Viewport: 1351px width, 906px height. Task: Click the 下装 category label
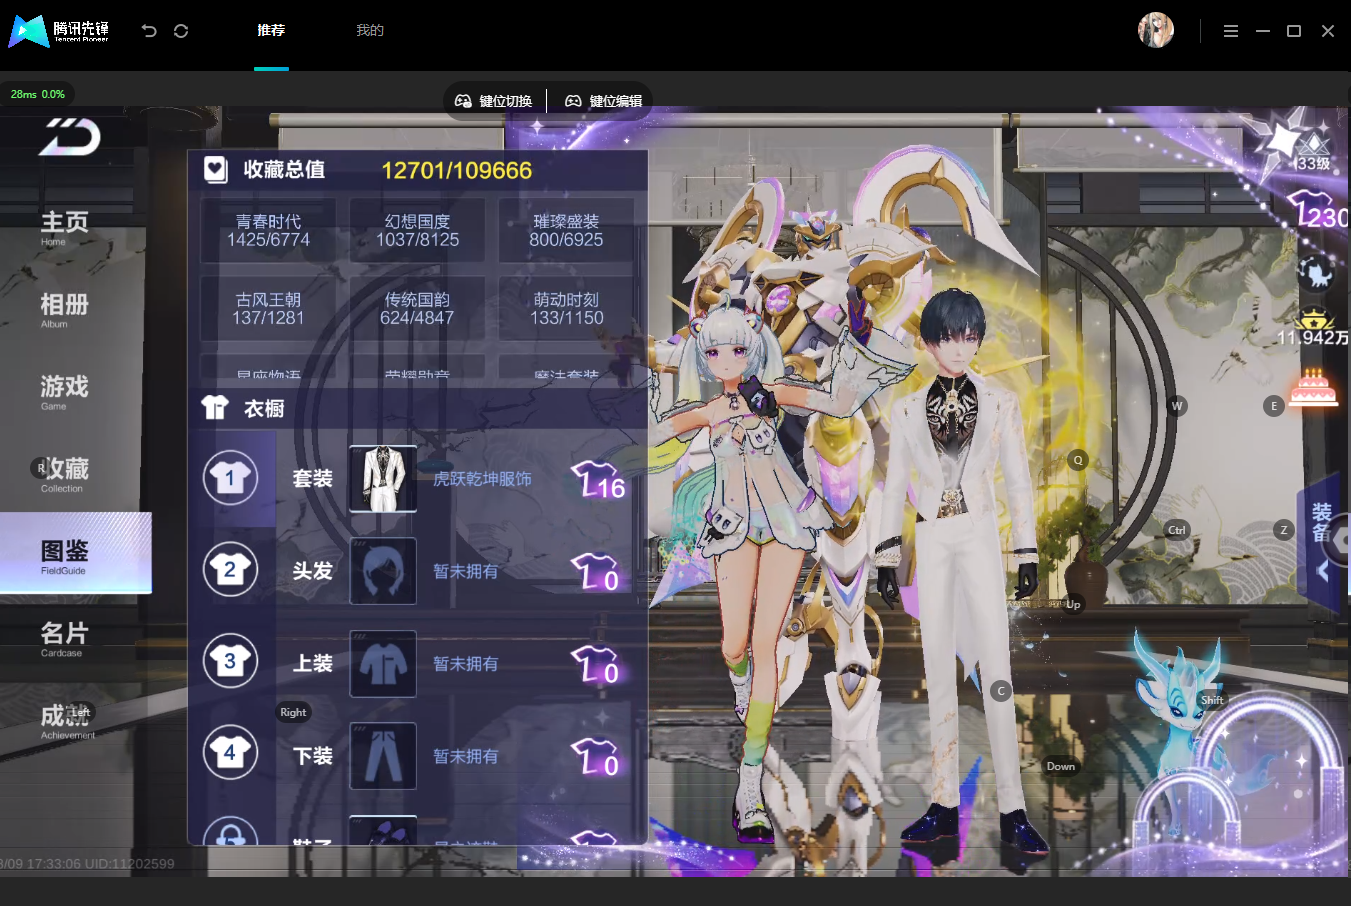pyautogui.click(x=312, y=756)
